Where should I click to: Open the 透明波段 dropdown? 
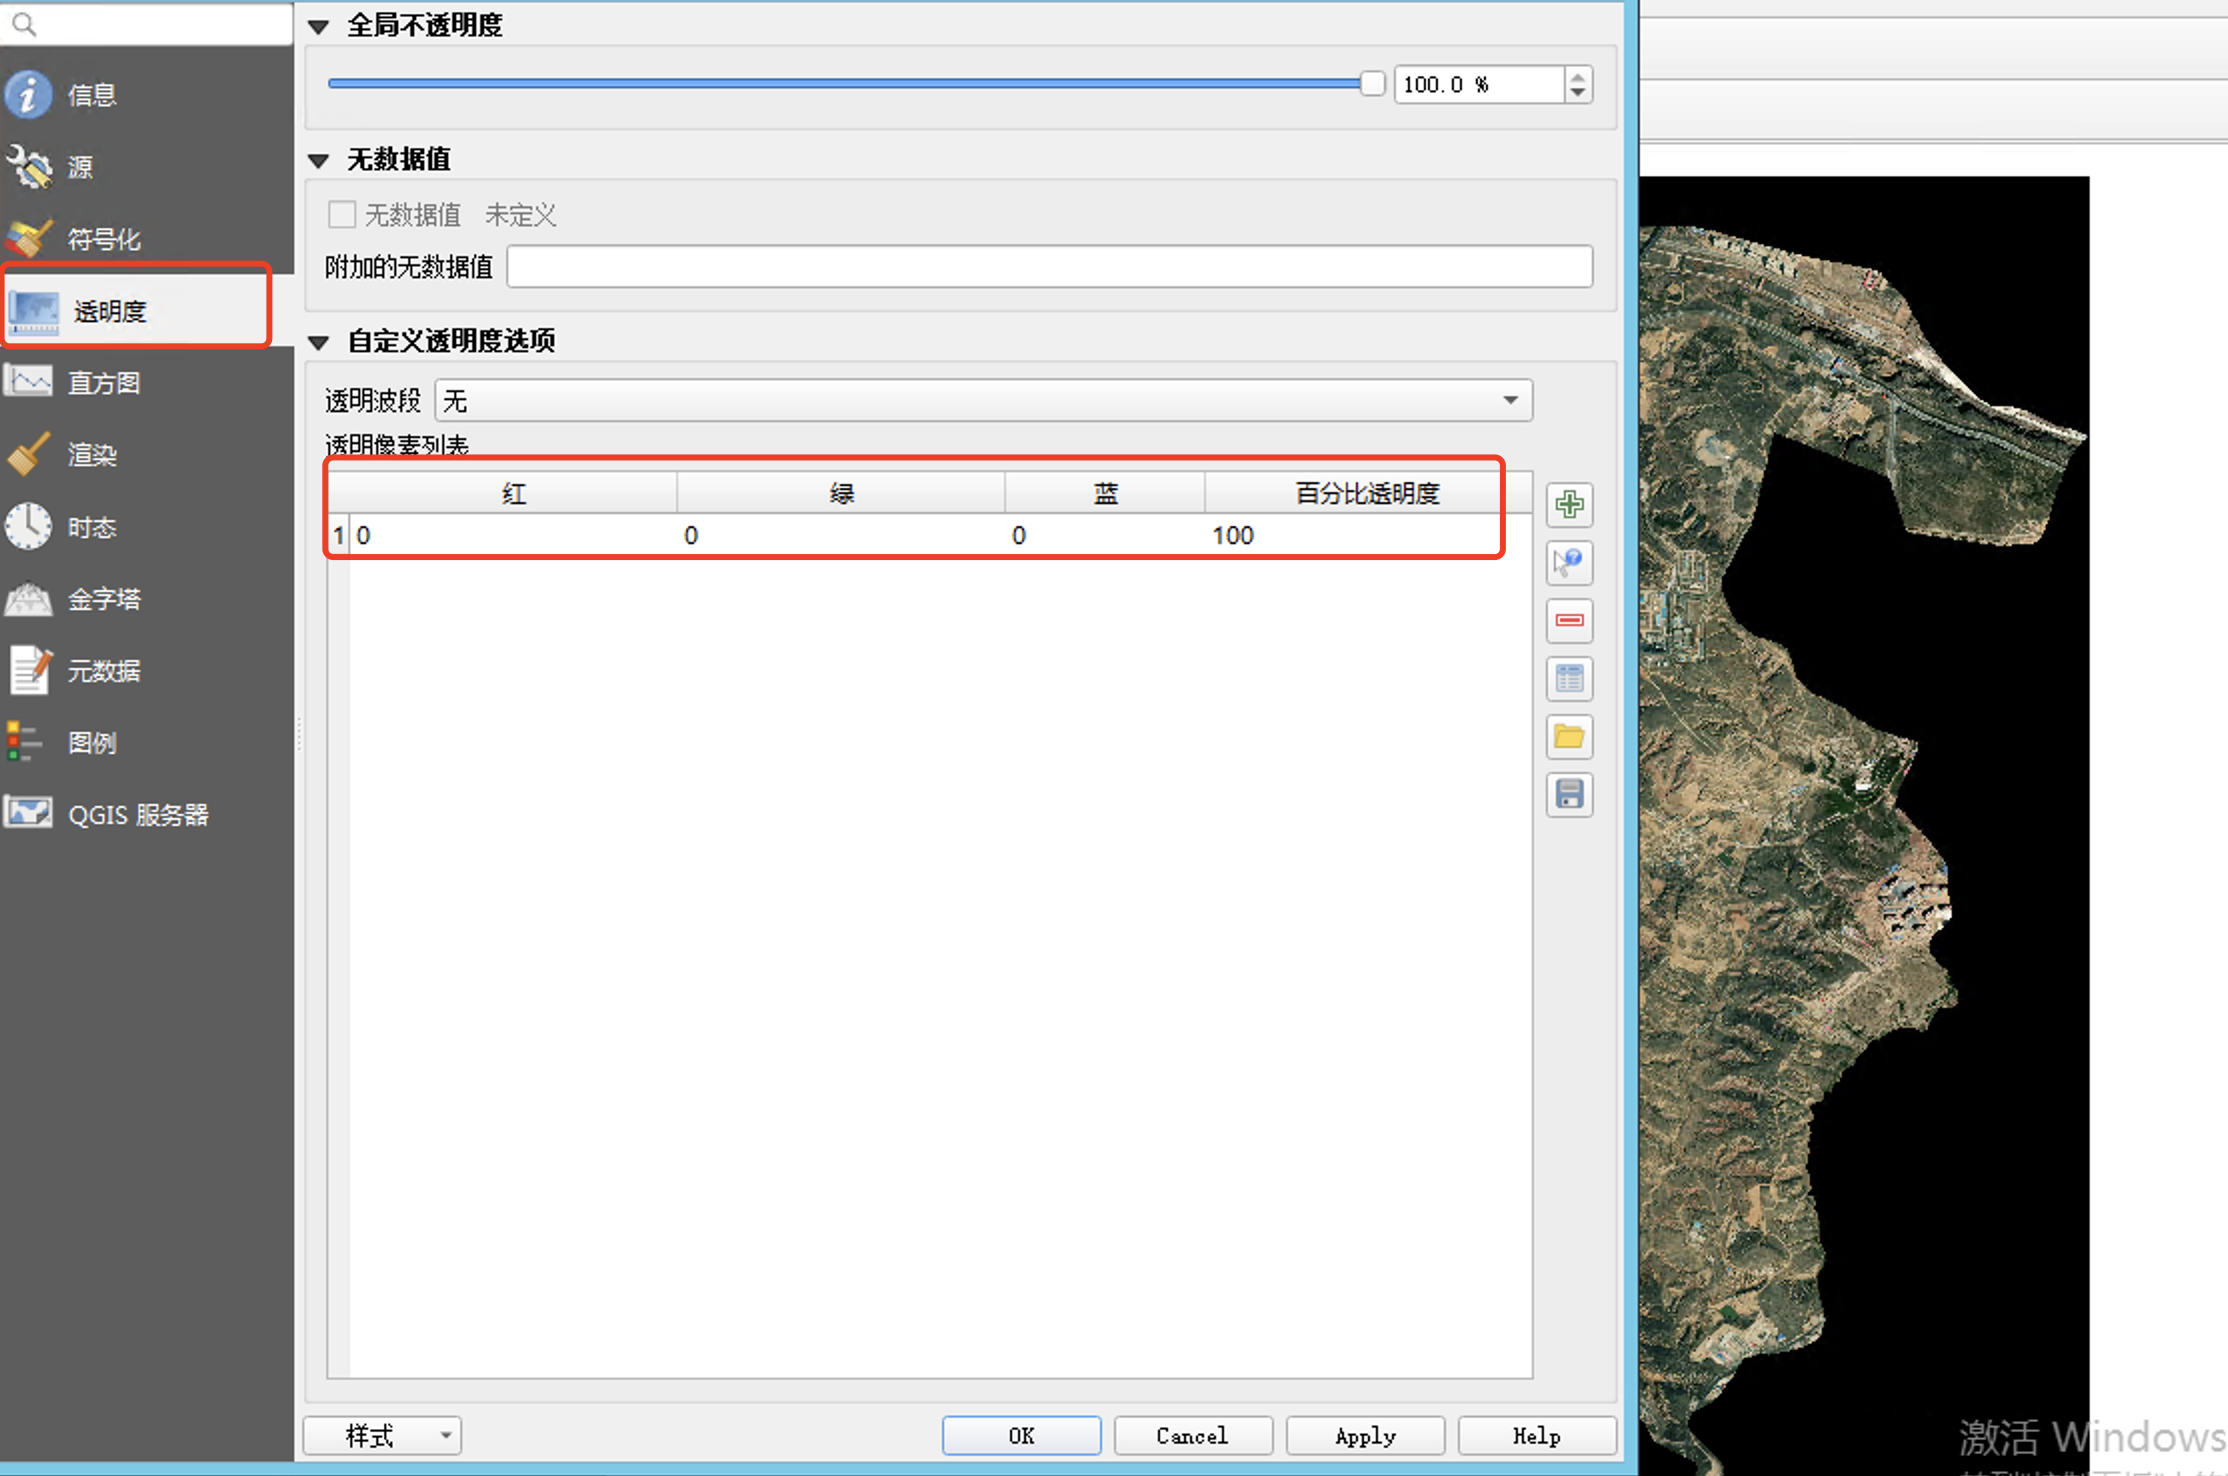(983, 401)
